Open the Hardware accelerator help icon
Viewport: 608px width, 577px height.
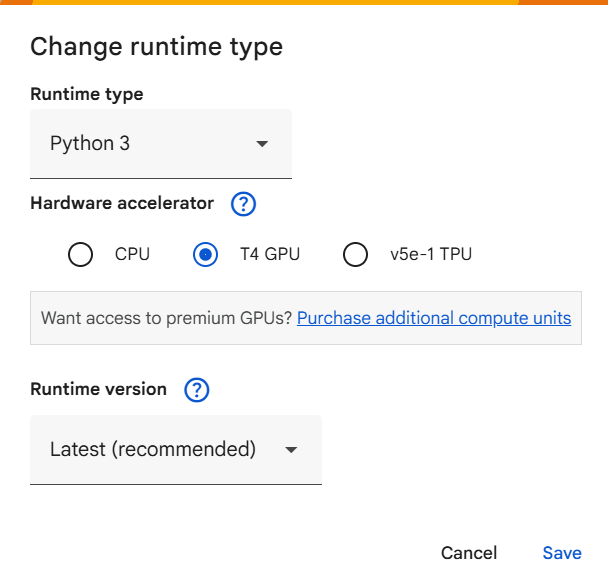point(243,204)
